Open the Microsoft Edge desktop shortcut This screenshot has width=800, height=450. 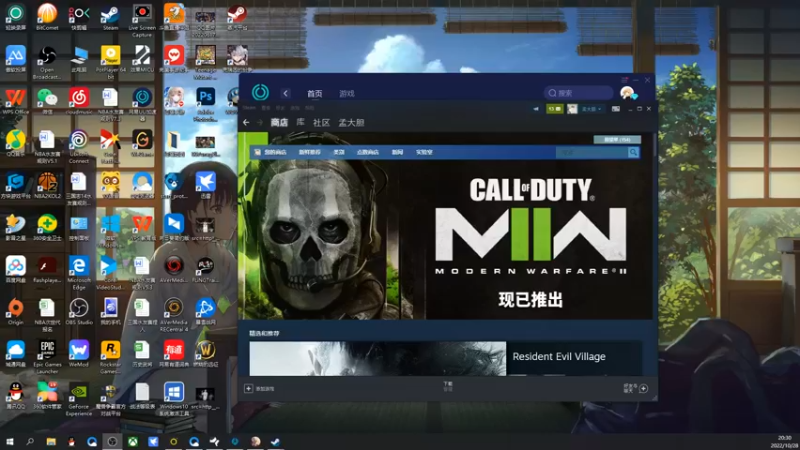(79, 271)
